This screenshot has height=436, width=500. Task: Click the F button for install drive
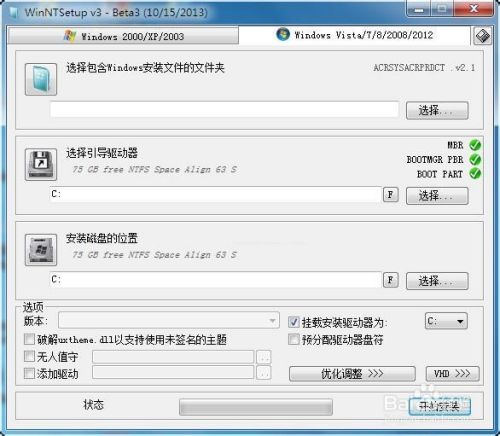(x=391, y=280)
